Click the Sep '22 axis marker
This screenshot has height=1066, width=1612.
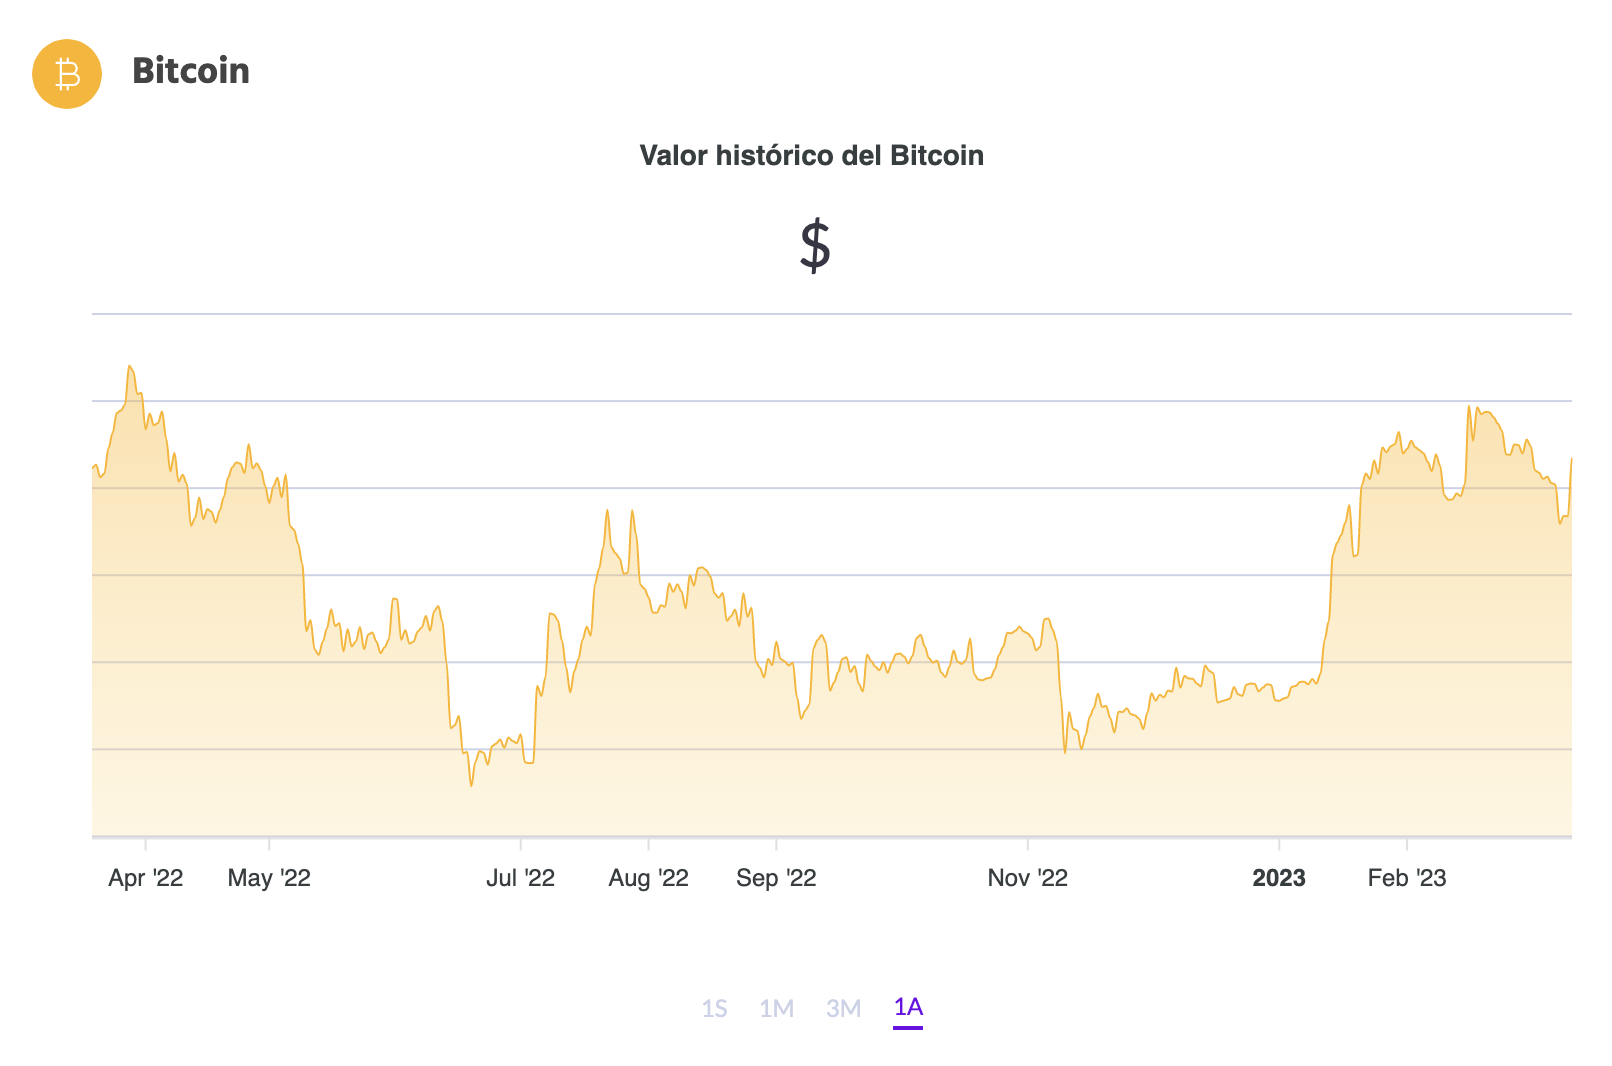[x=775, y=878]
